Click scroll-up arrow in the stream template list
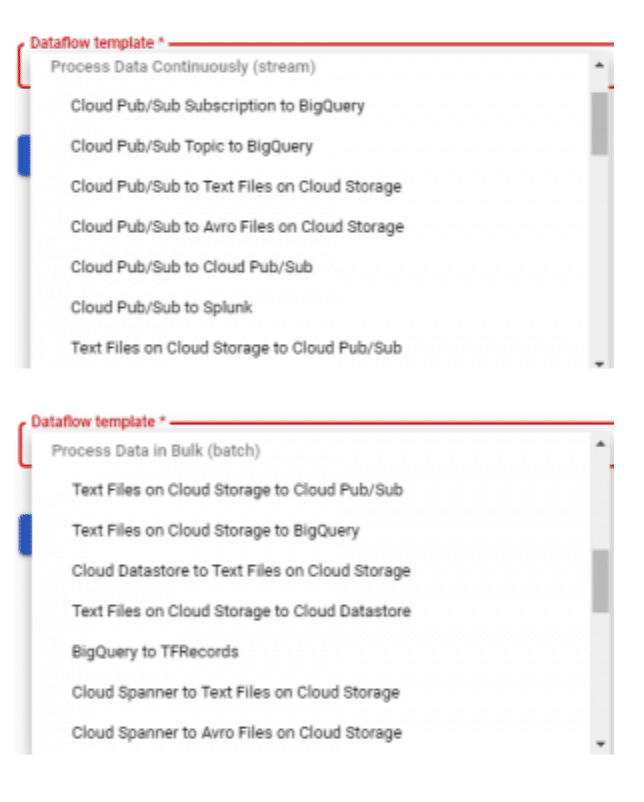Viewport: 644px width, 802px height. click(x=600, y=65)
